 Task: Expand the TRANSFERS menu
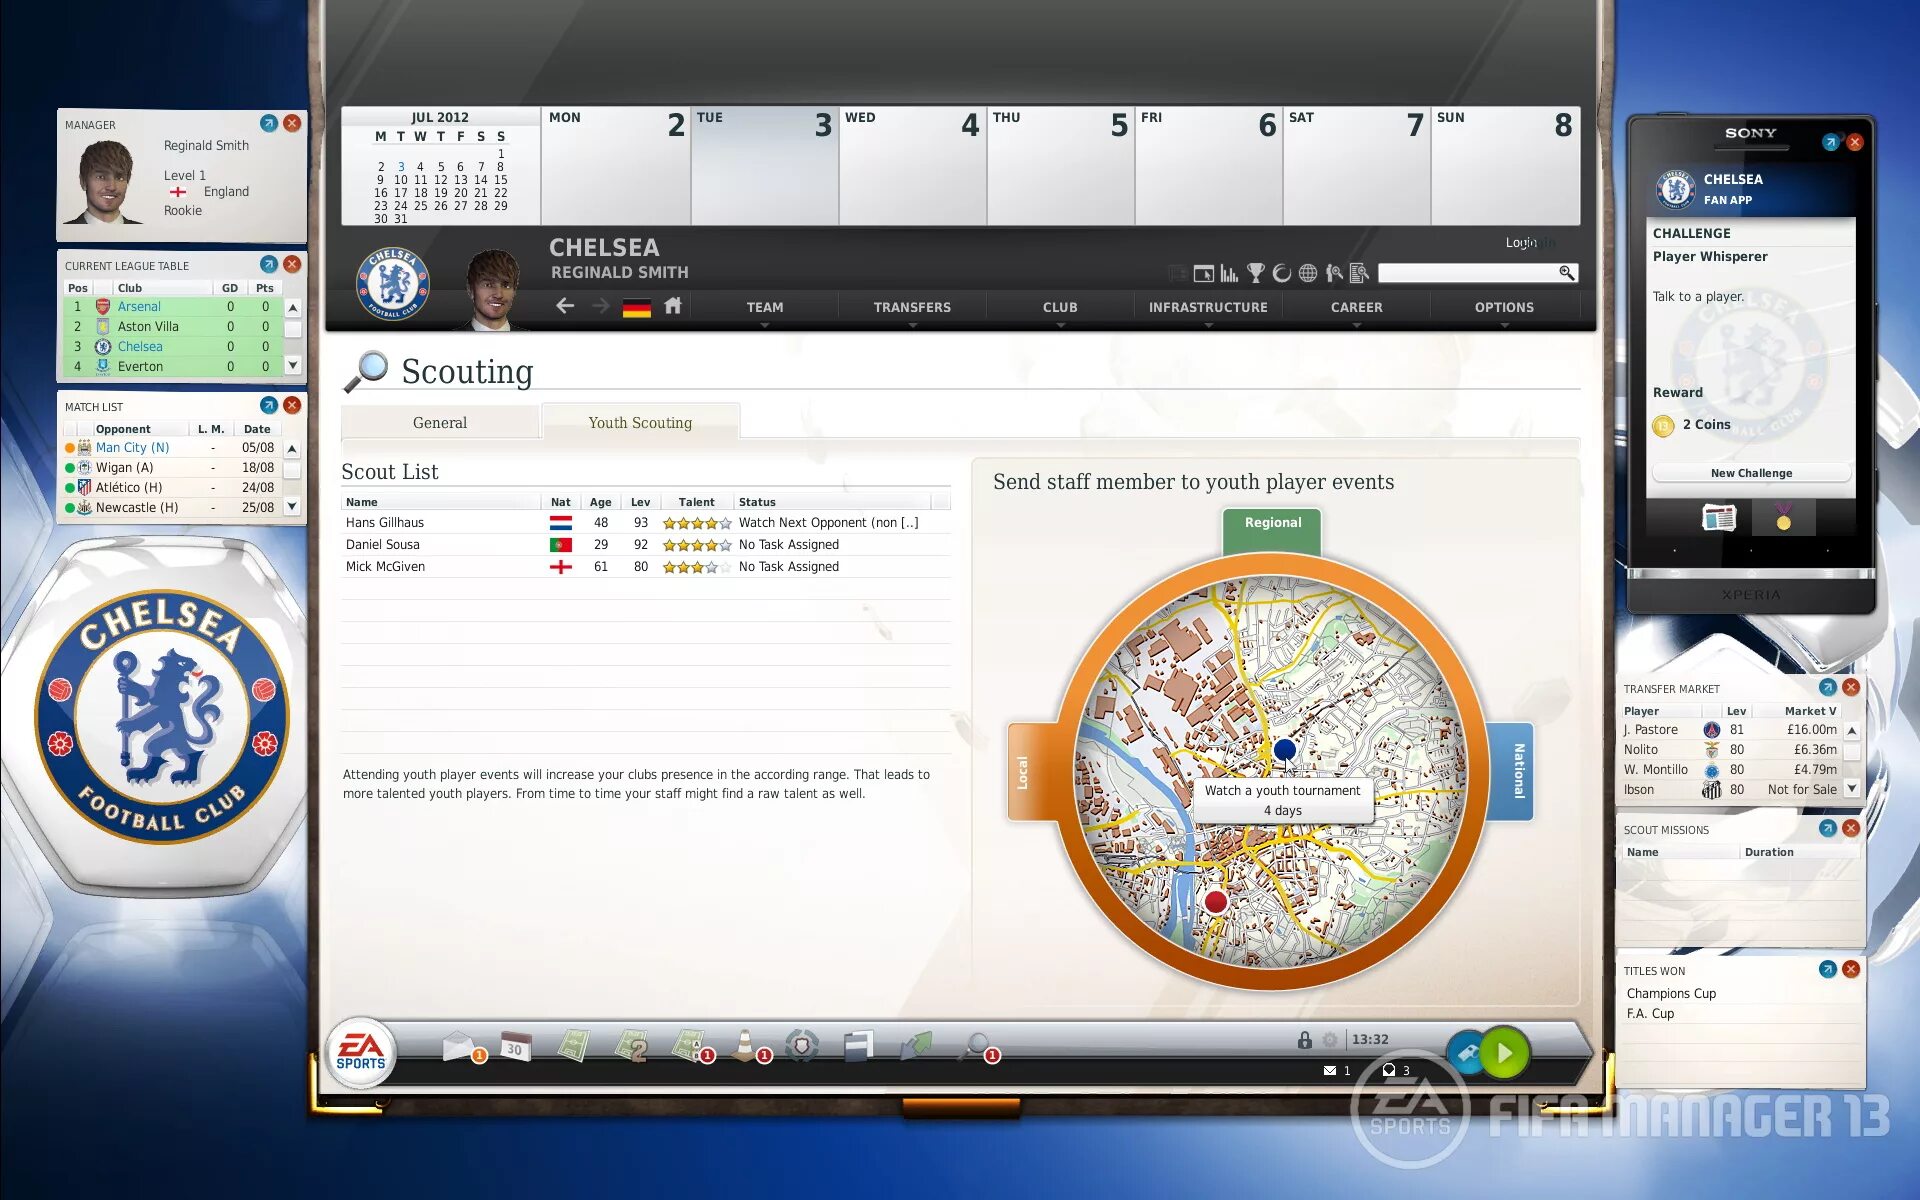point(912,307)
